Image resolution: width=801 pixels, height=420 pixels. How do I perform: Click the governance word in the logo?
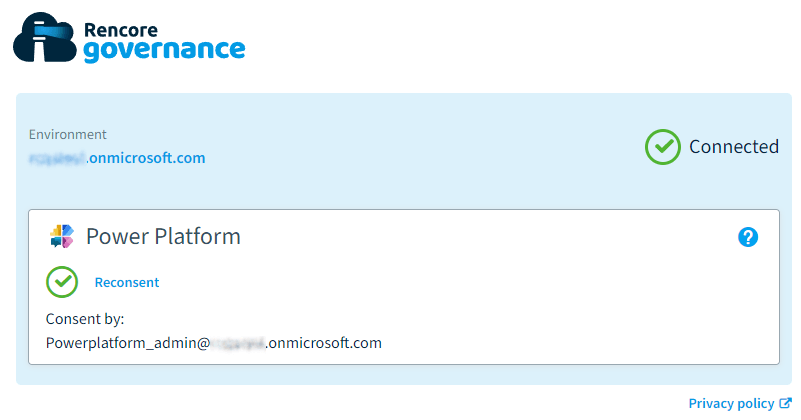pos(164,51)
